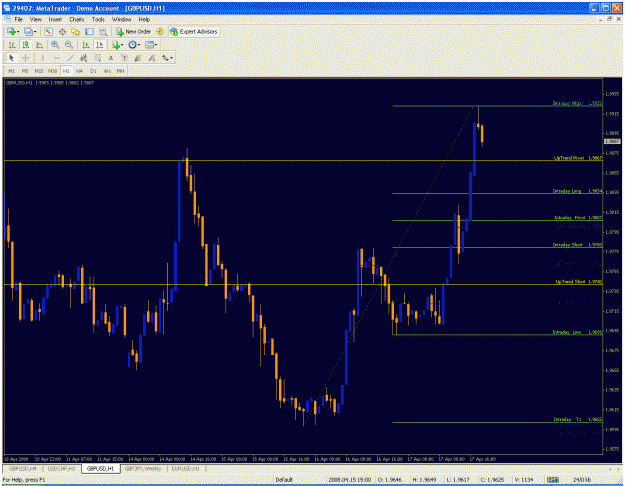
Task: Click the 'Default' profile in status bar
Action: 284,480
